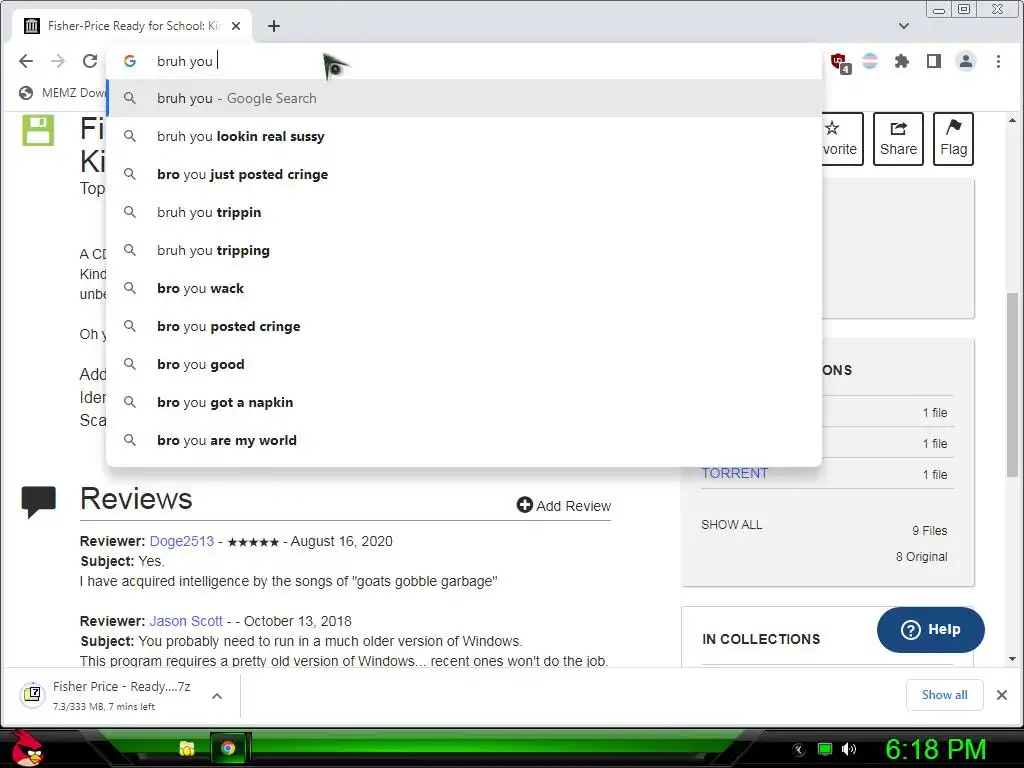Select 'bro you are my world' suggestion

[x=464, y=440]
